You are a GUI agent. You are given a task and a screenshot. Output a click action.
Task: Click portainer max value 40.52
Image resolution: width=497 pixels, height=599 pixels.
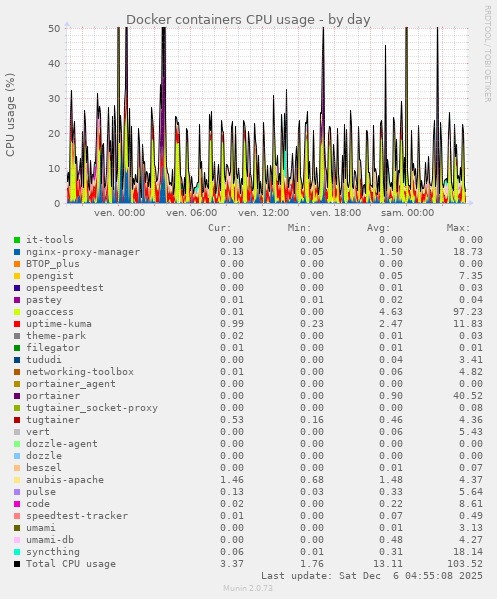468,396
